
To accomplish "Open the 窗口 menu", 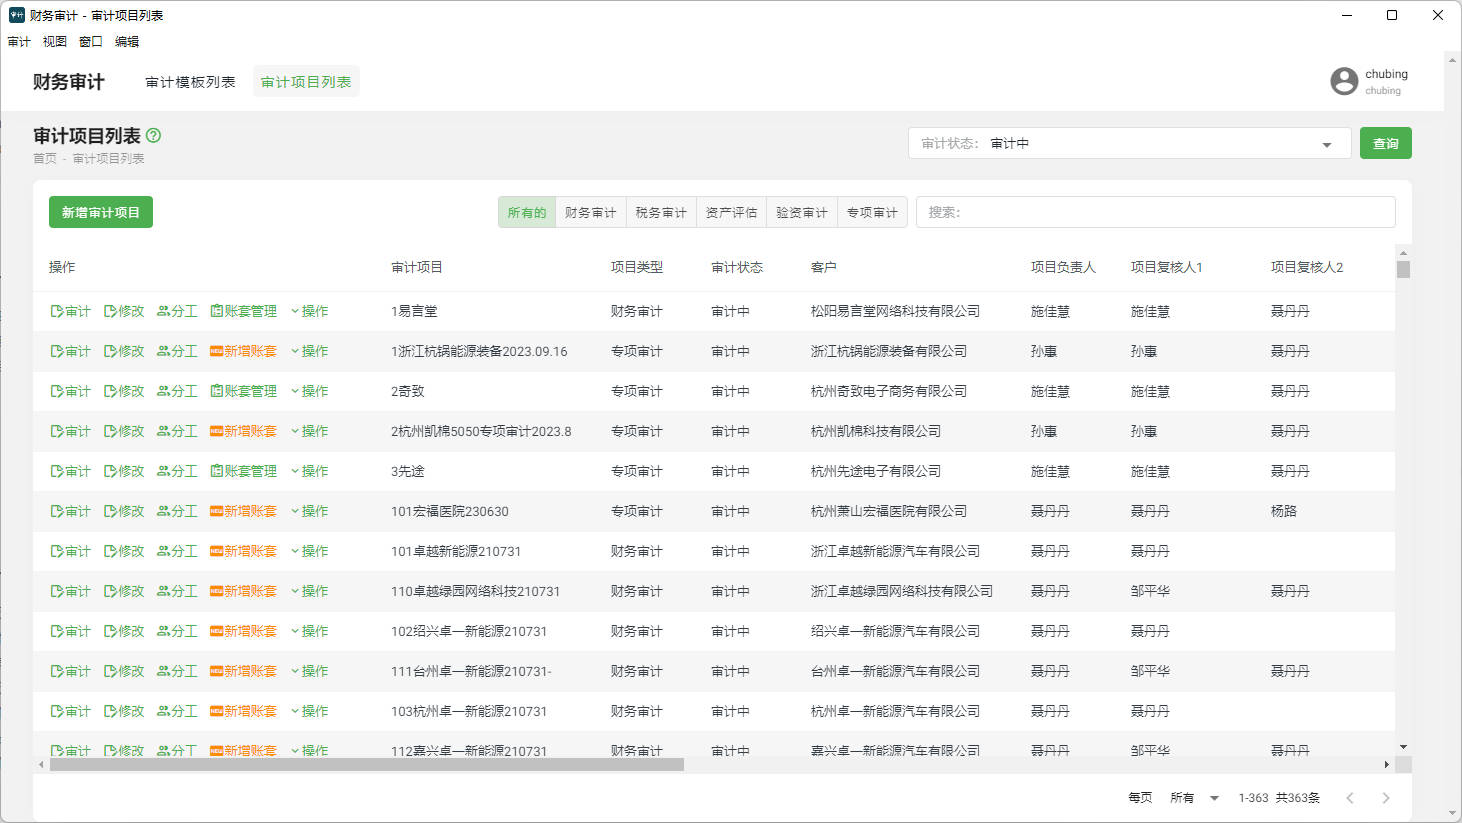I will (91, 42).
